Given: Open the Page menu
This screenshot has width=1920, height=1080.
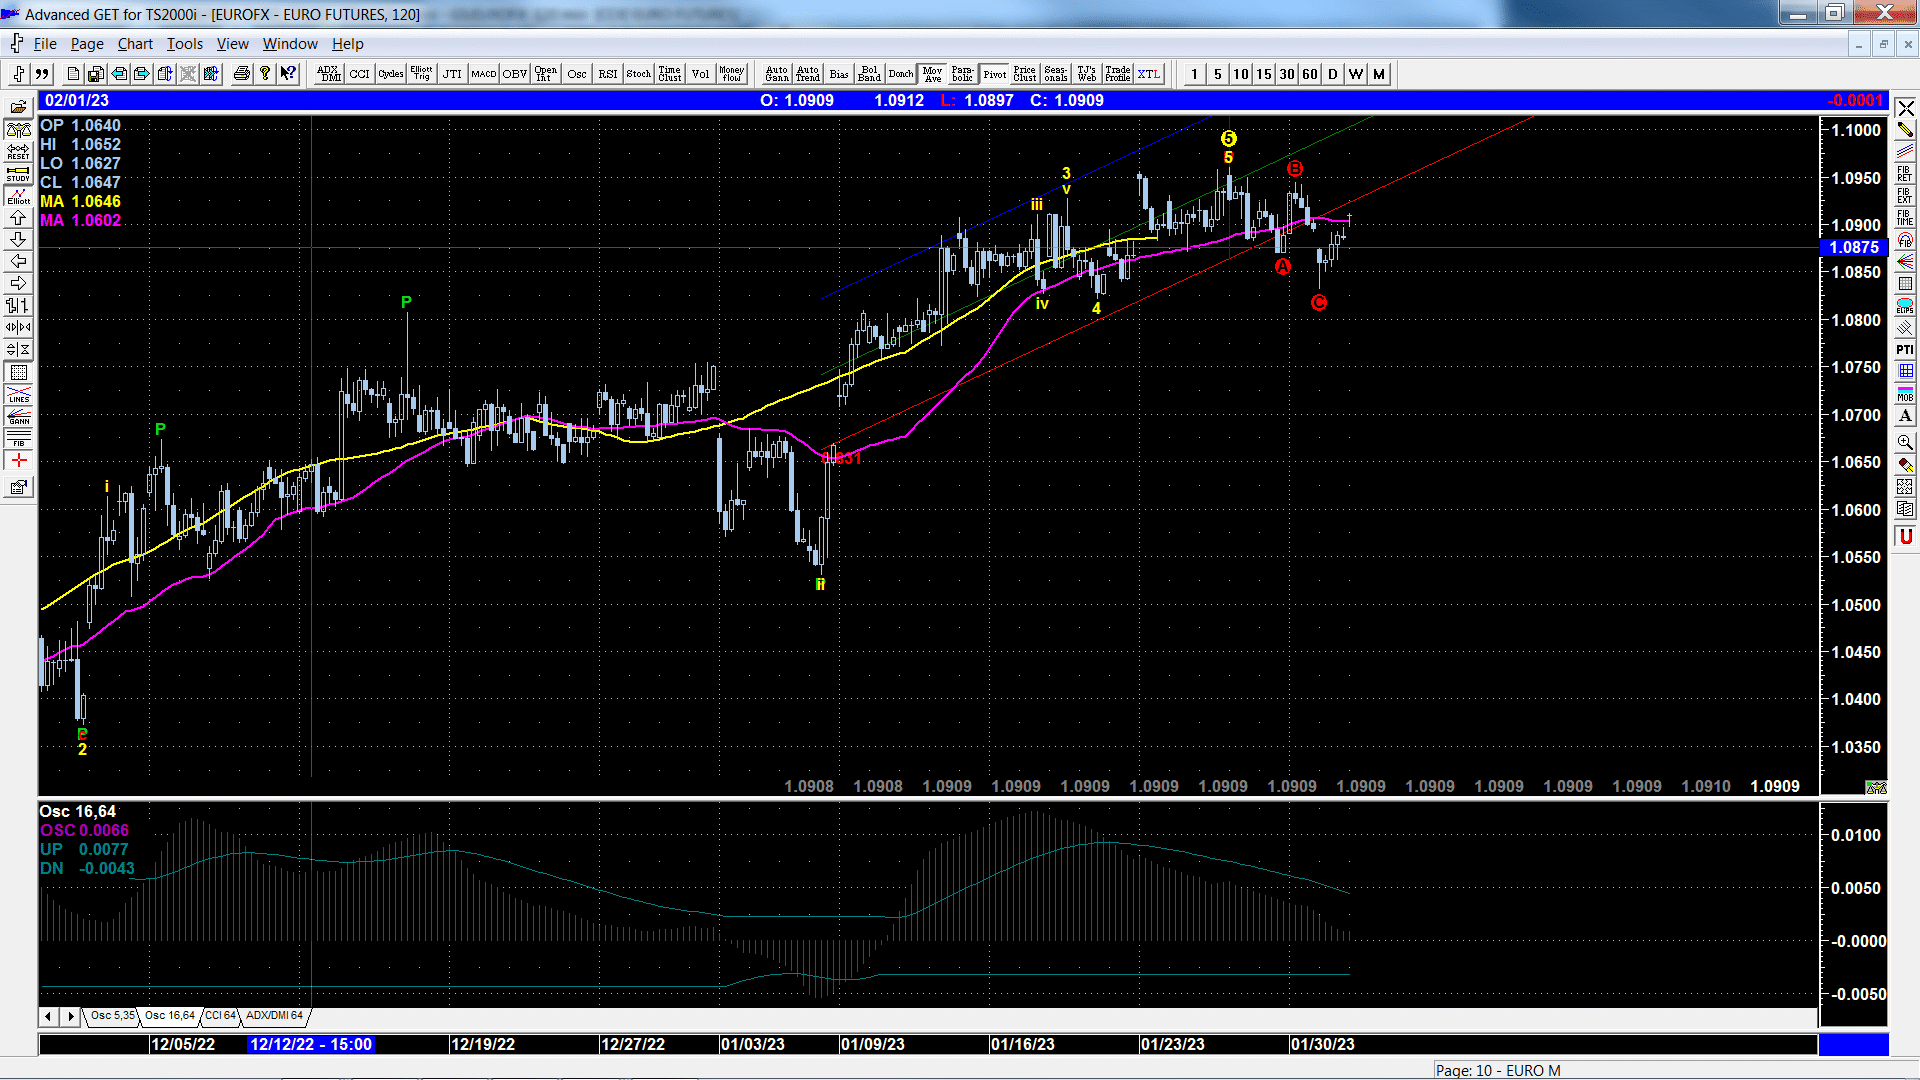Looking at the screenshot, I should tap(87, 44).
